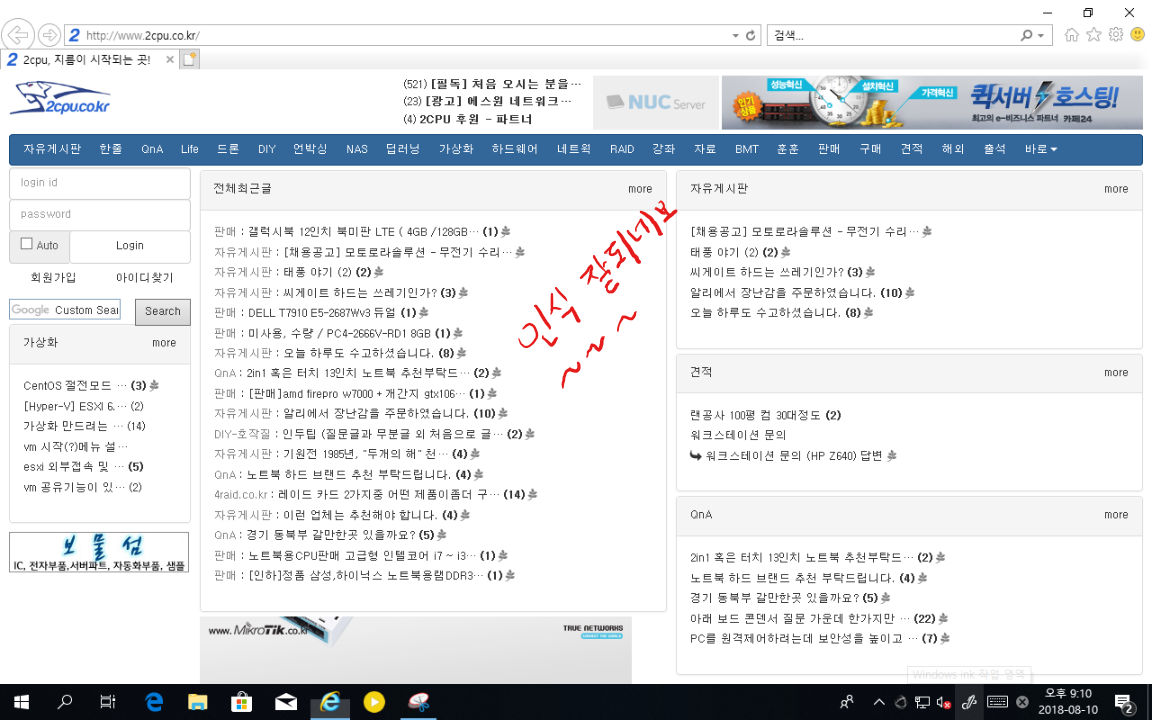The image size is (1152, 720).
Task: Open the 2CPU 후원 - 파트너 notice
Action: pyautogui.click(x=475, y=119)
